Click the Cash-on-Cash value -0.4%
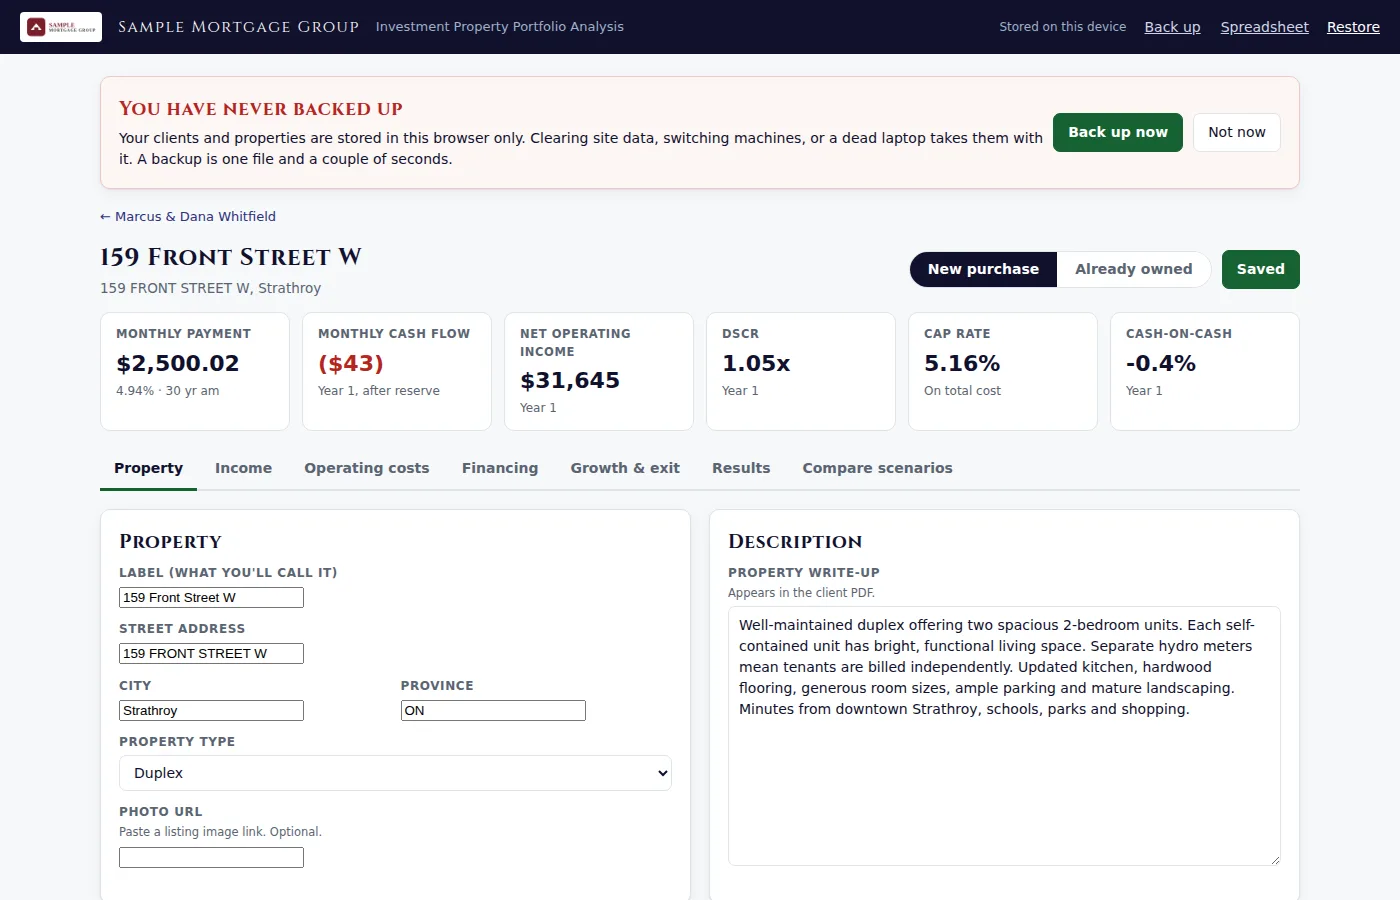 [1161, 363]
